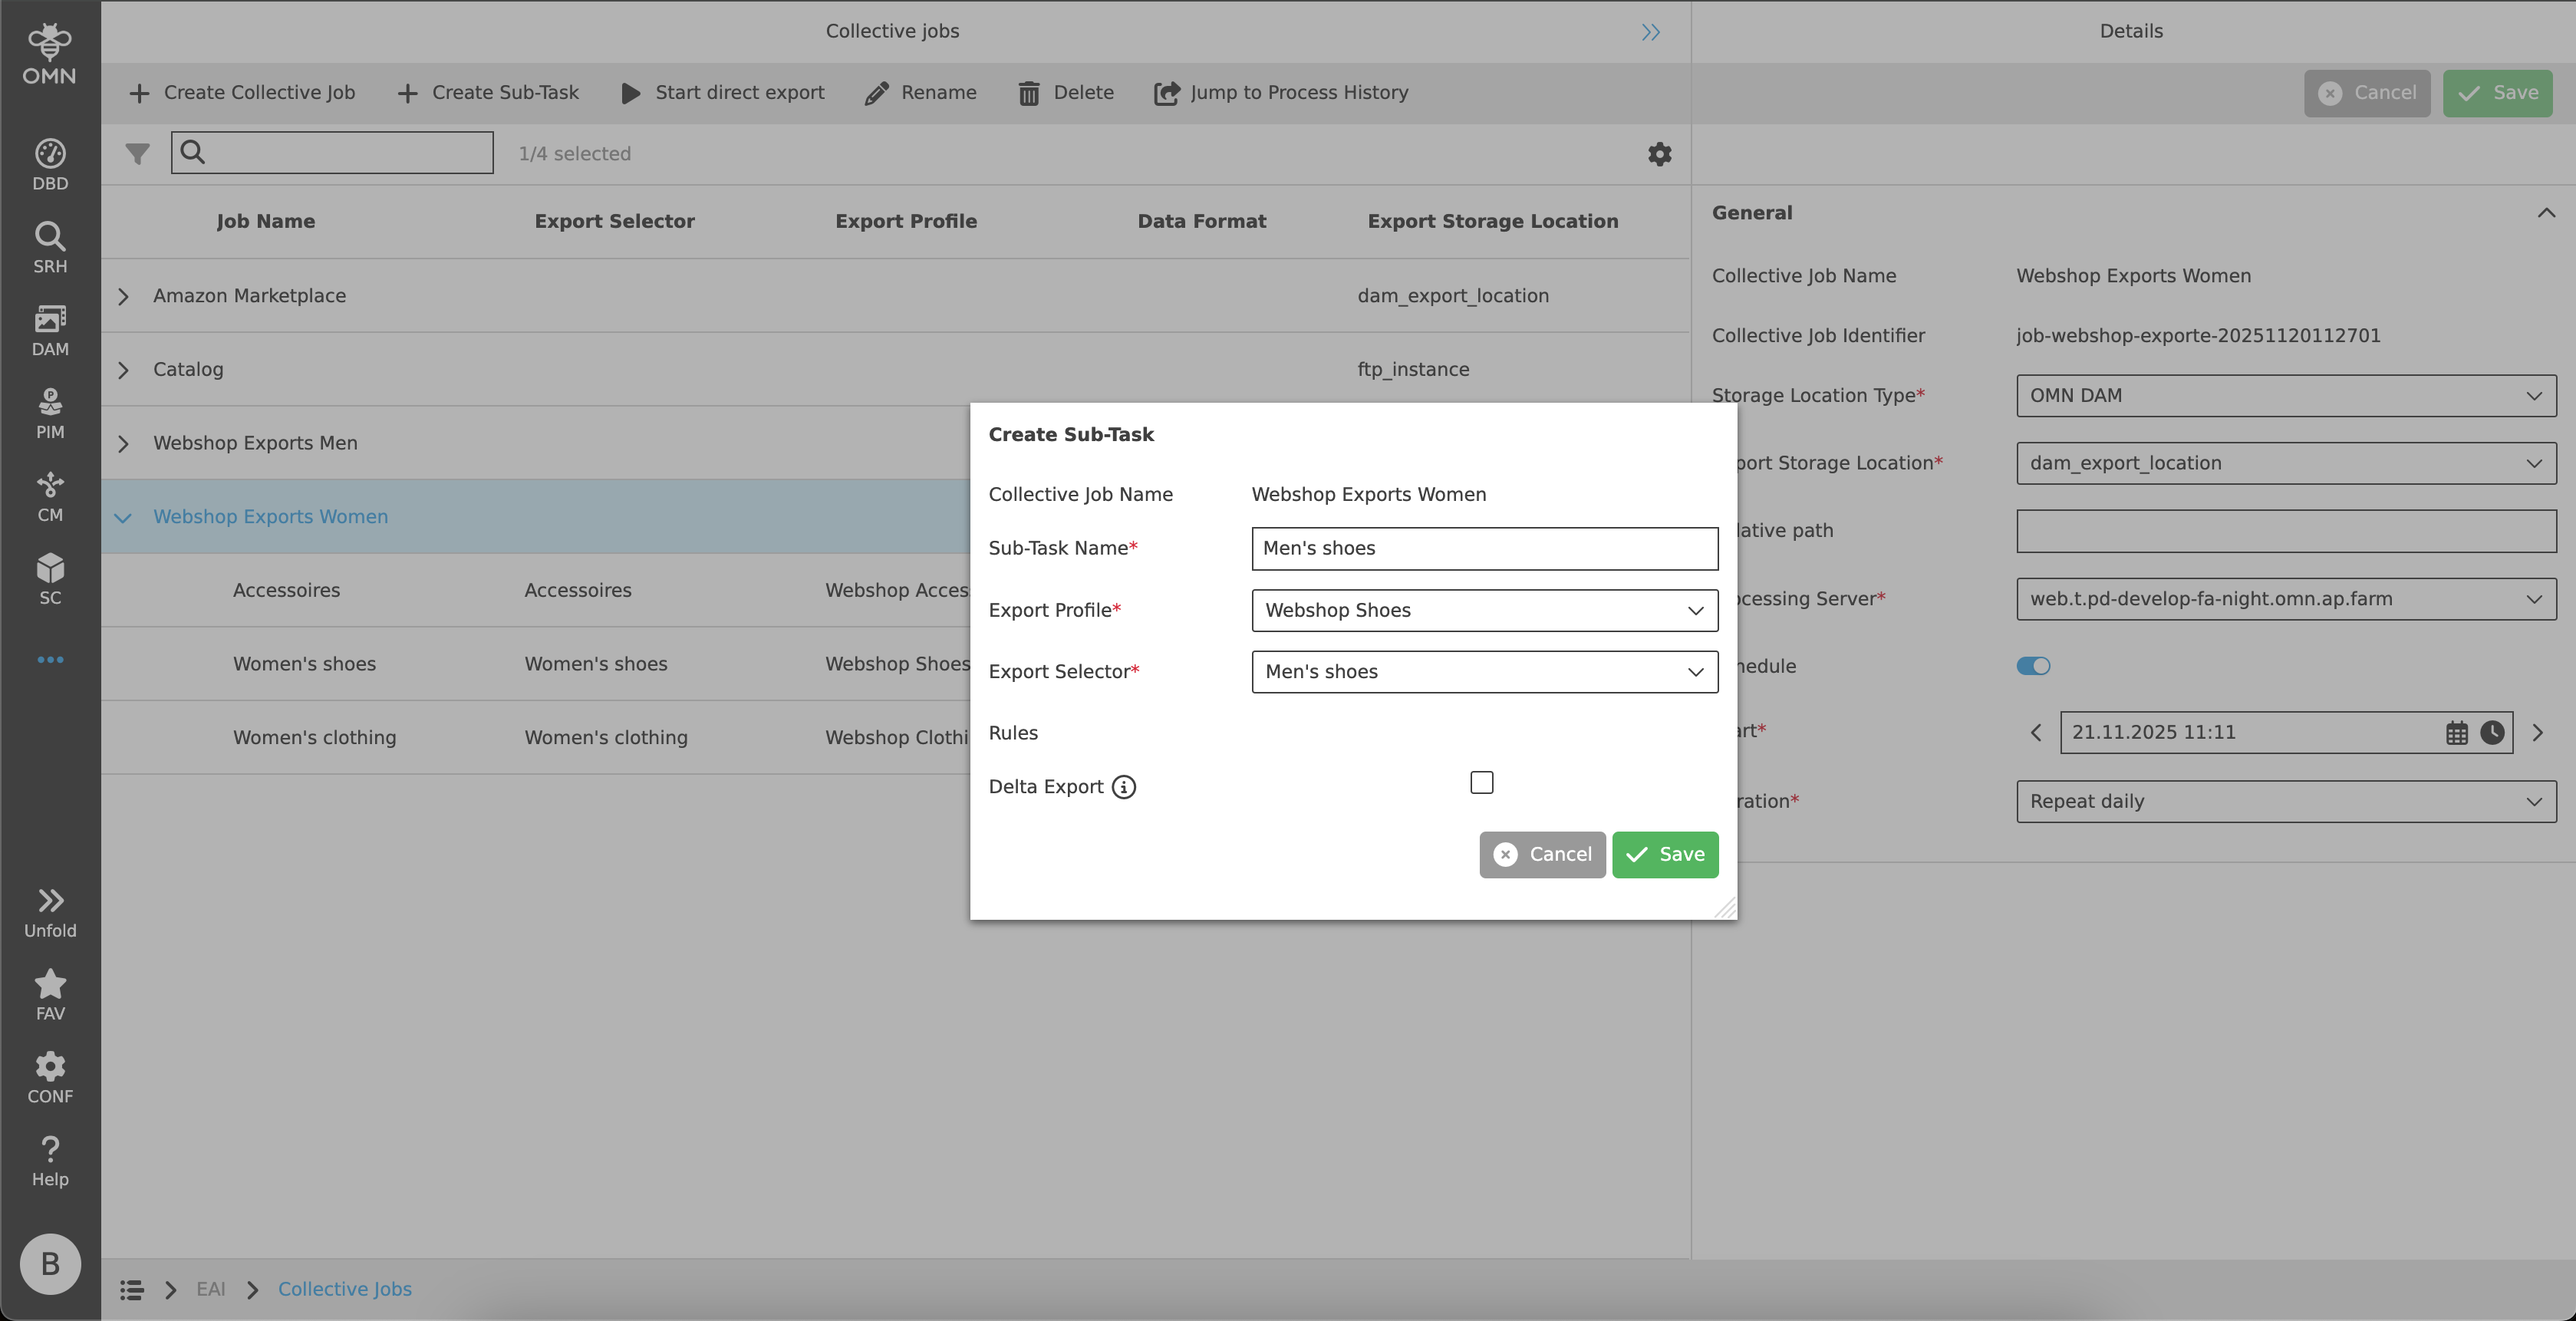
Task: Disable the schedule toggle in Details
Action: click(x=2033, y=665)
